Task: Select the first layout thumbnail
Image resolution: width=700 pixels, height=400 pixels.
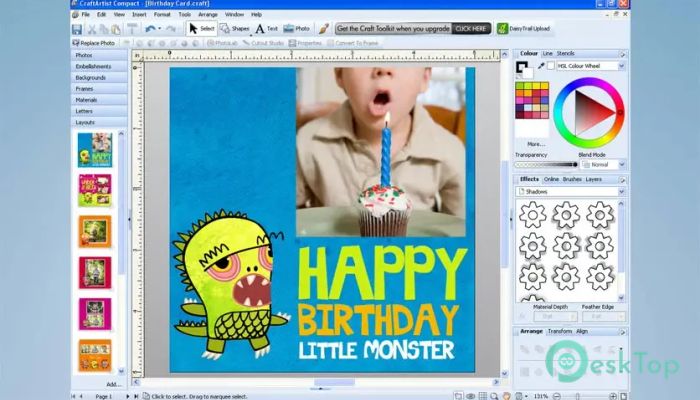Action: [x=95, y=150]
